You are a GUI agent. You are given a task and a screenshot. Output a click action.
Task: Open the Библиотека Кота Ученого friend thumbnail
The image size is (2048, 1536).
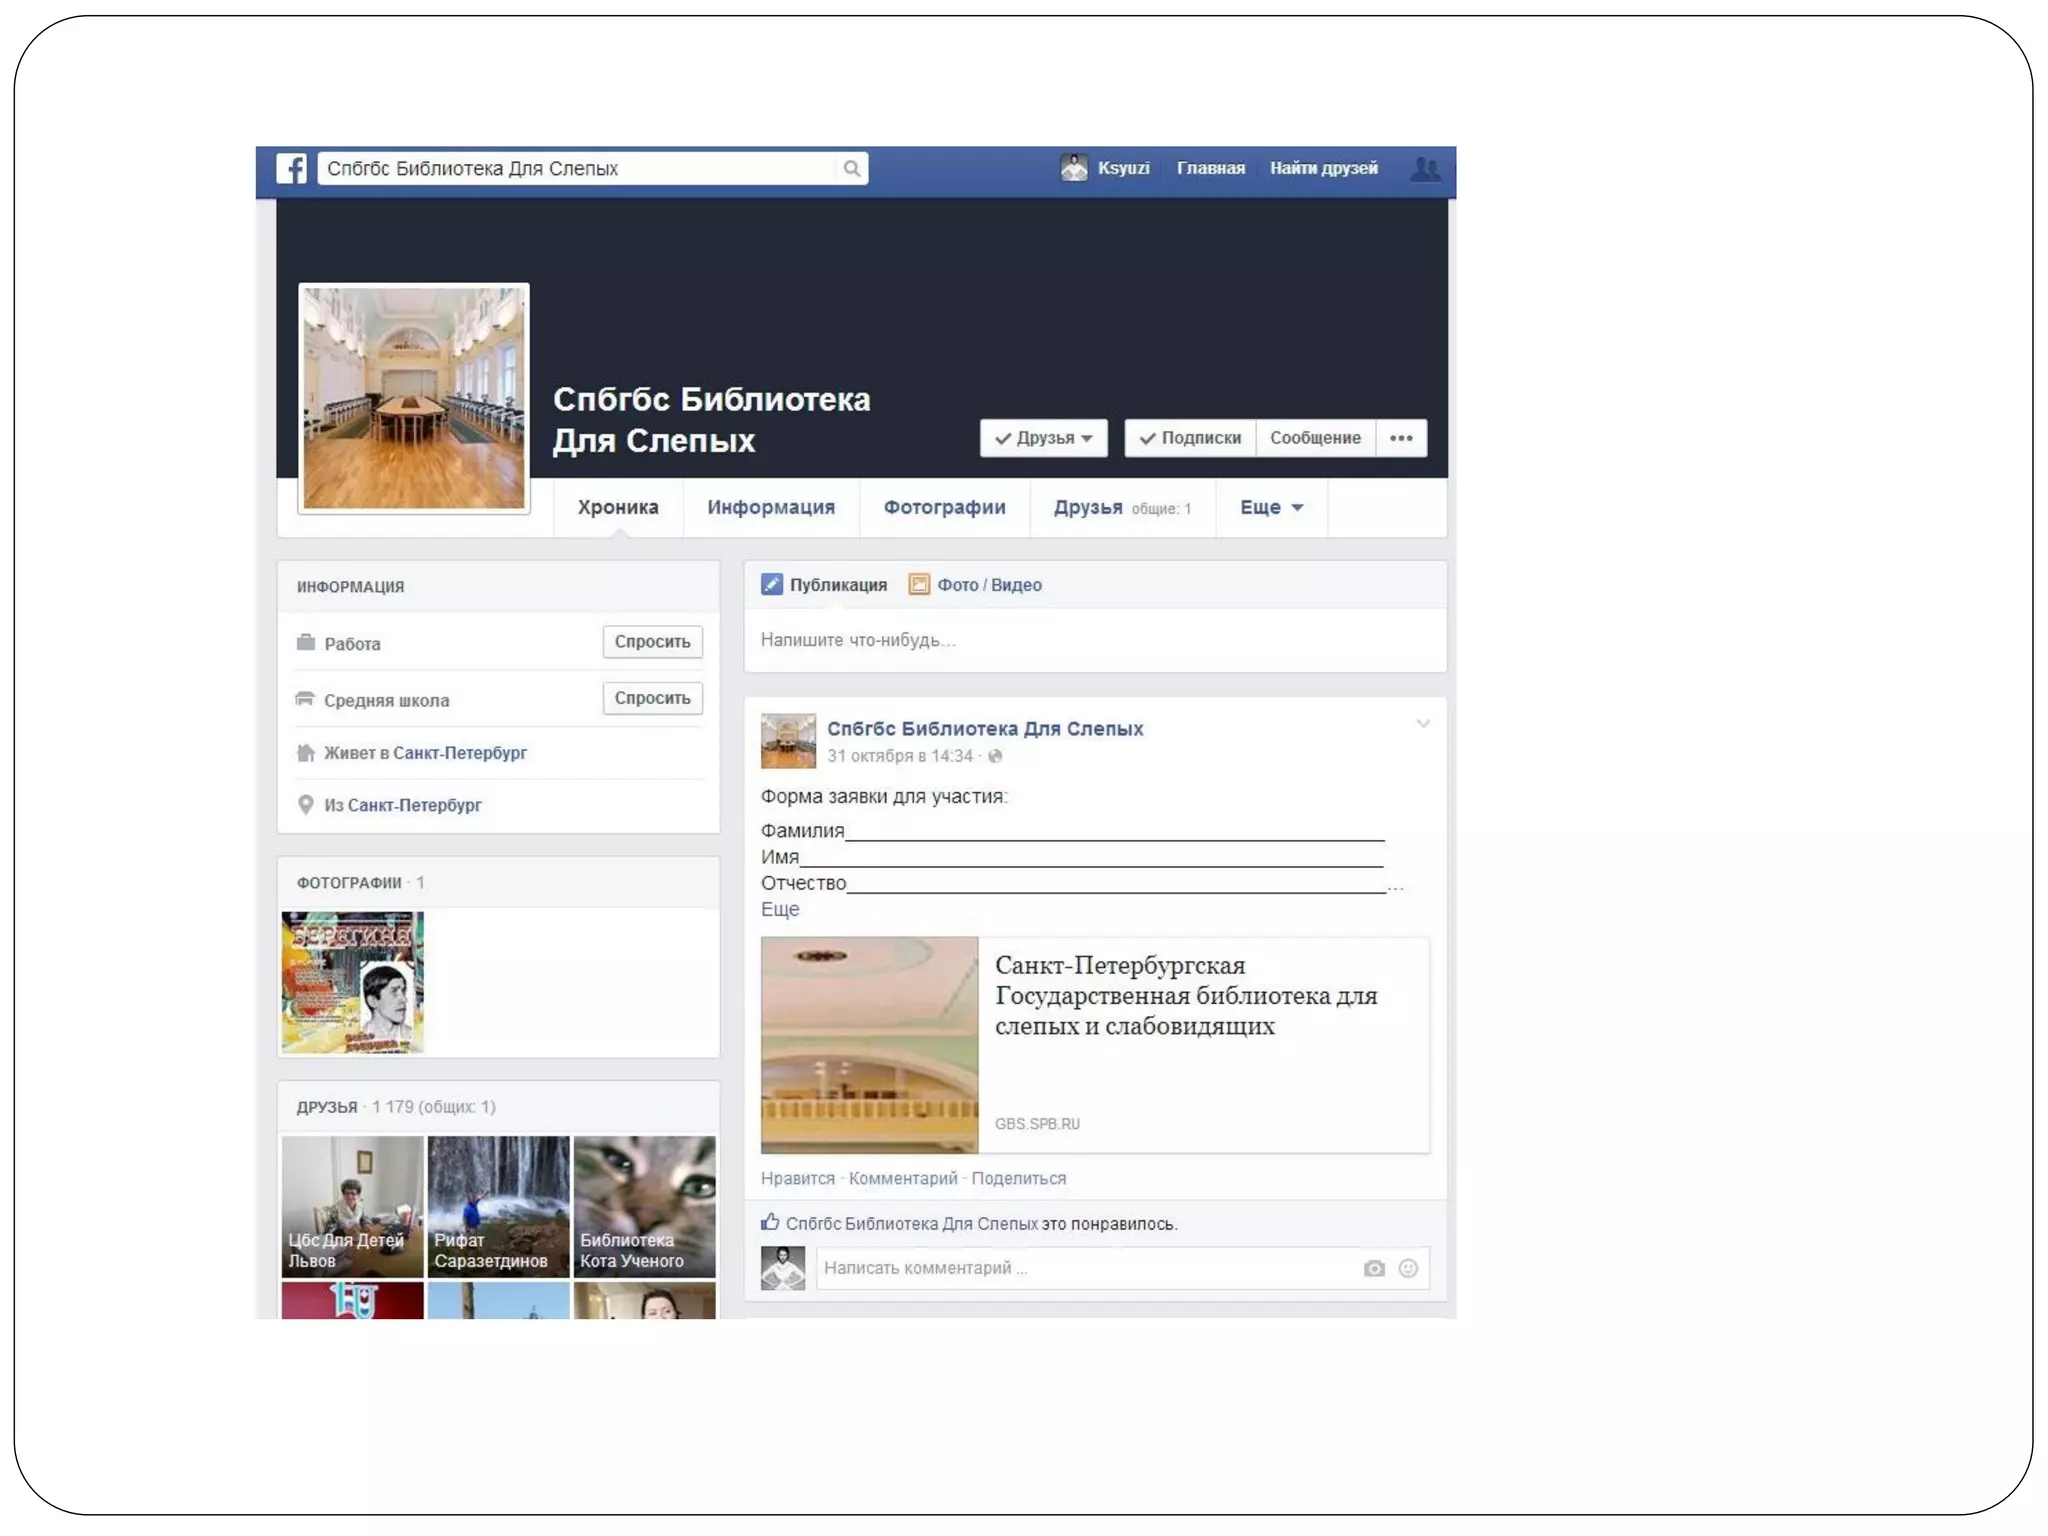coord(644,1206)
